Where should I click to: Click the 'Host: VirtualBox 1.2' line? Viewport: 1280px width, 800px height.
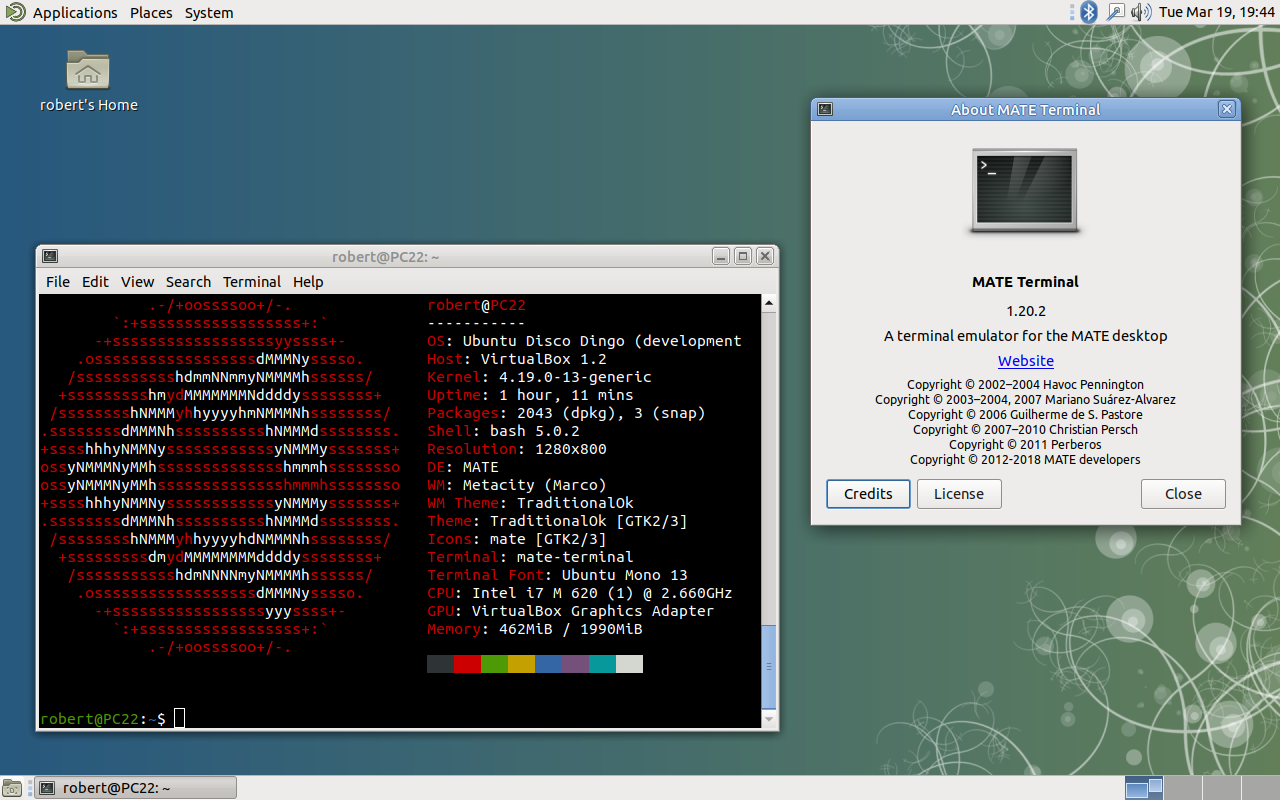click(x=517, y=359)
